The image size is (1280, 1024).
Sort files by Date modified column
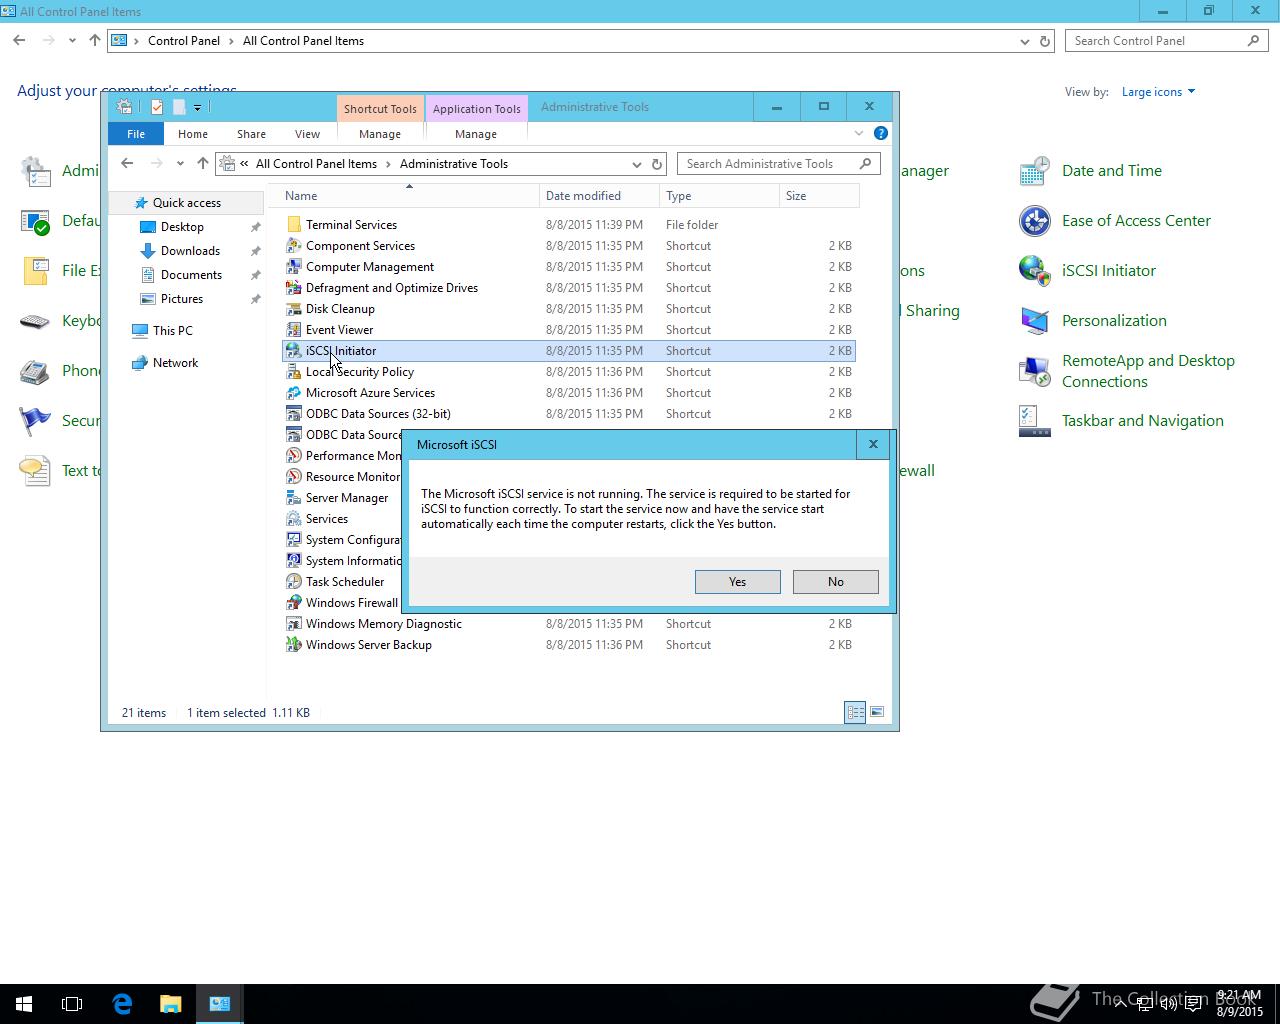pos(599,196)
